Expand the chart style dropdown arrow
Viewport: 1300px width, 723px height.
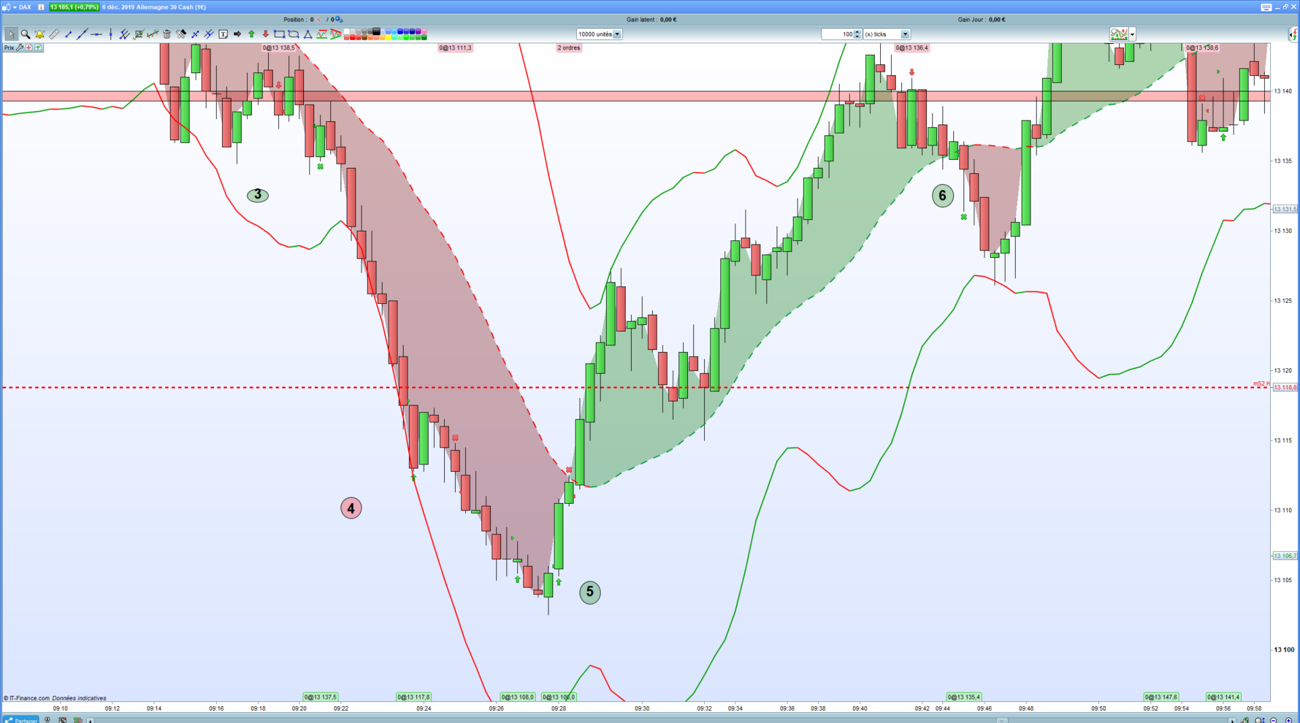click(x=1132, y=34)
